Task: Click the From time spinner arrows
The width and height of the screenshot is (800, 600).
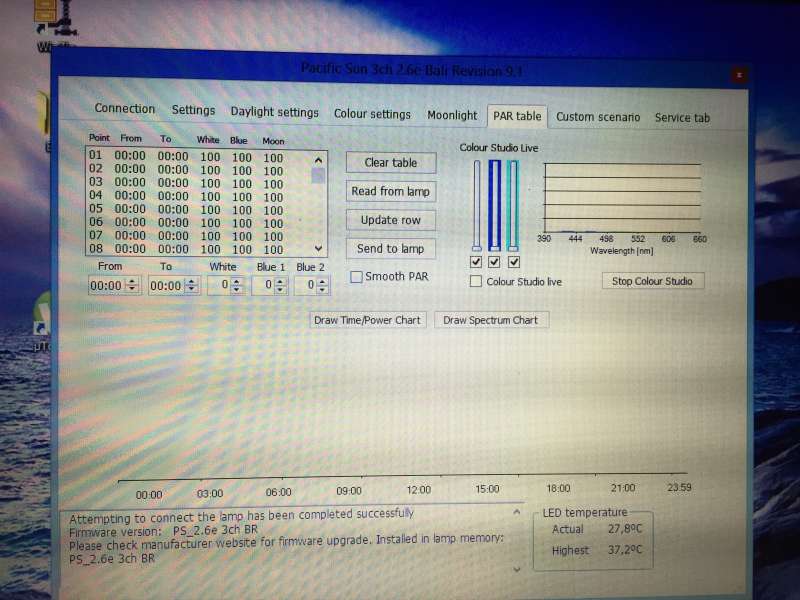Action: point(131,286)
